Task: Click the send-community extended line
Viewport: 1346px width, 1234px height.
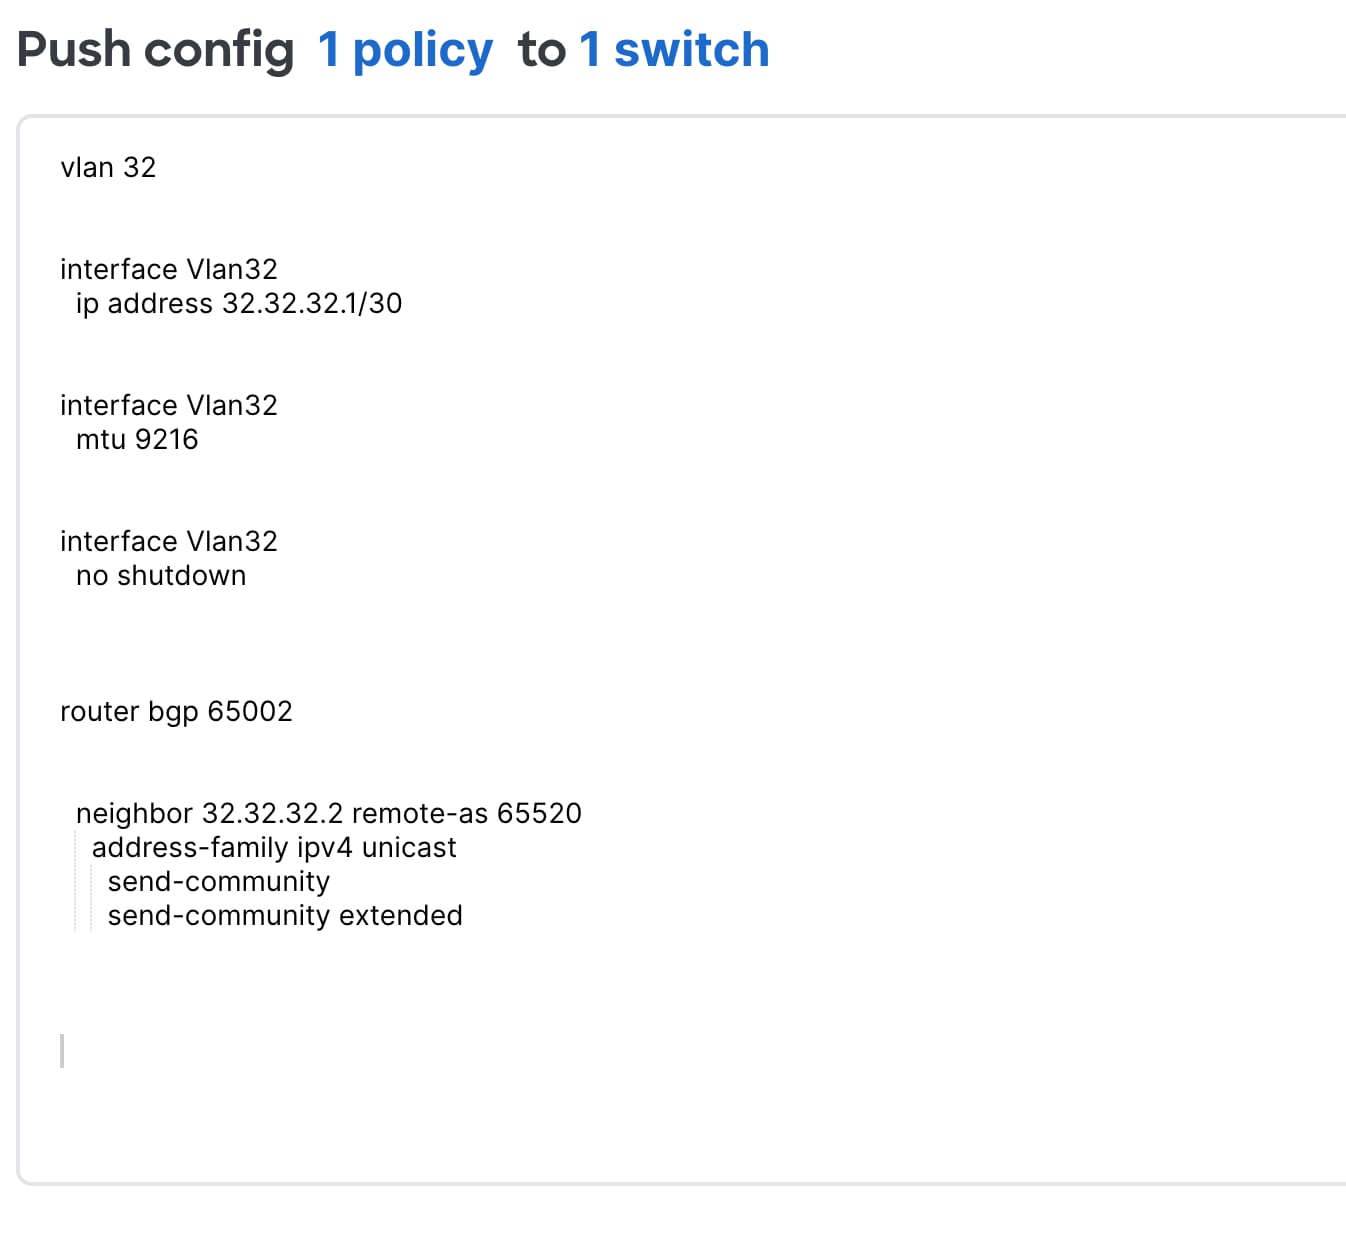Action: [x=285, y=915]
